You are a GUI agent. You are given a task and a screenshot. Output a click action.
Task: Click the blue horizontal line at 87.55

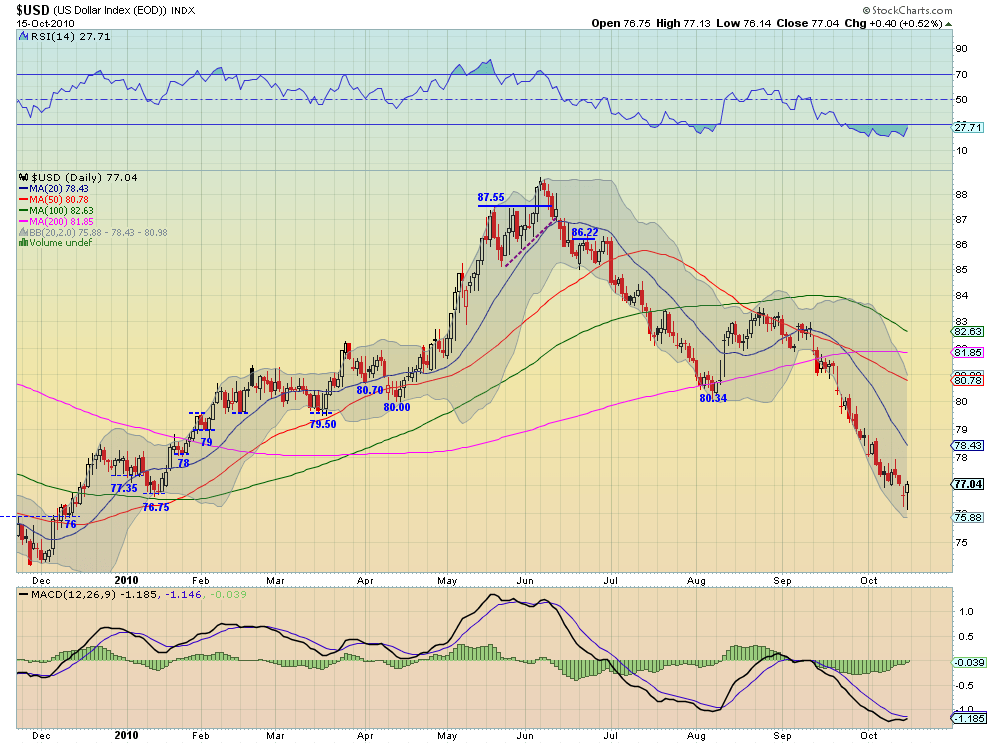coord(515,206)
